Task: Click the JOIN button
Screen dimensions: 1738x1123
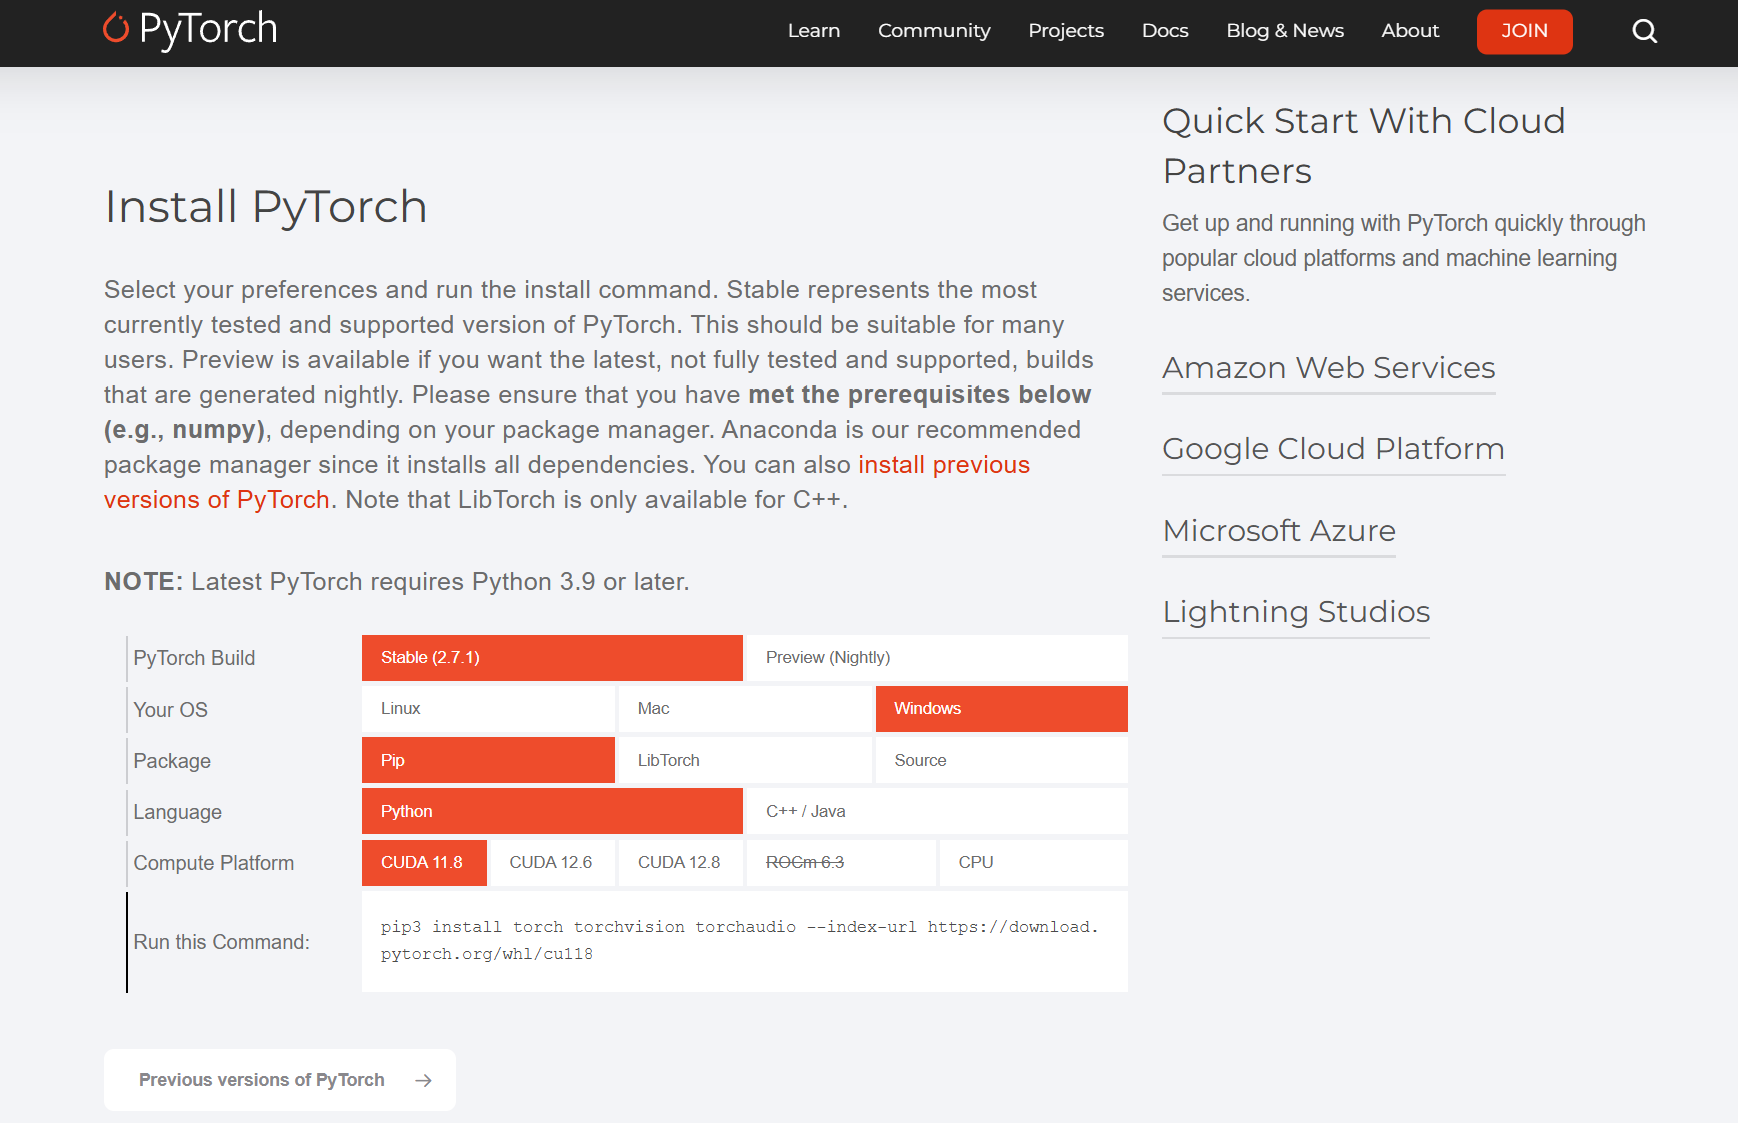Action: (x=1524, y=31)
